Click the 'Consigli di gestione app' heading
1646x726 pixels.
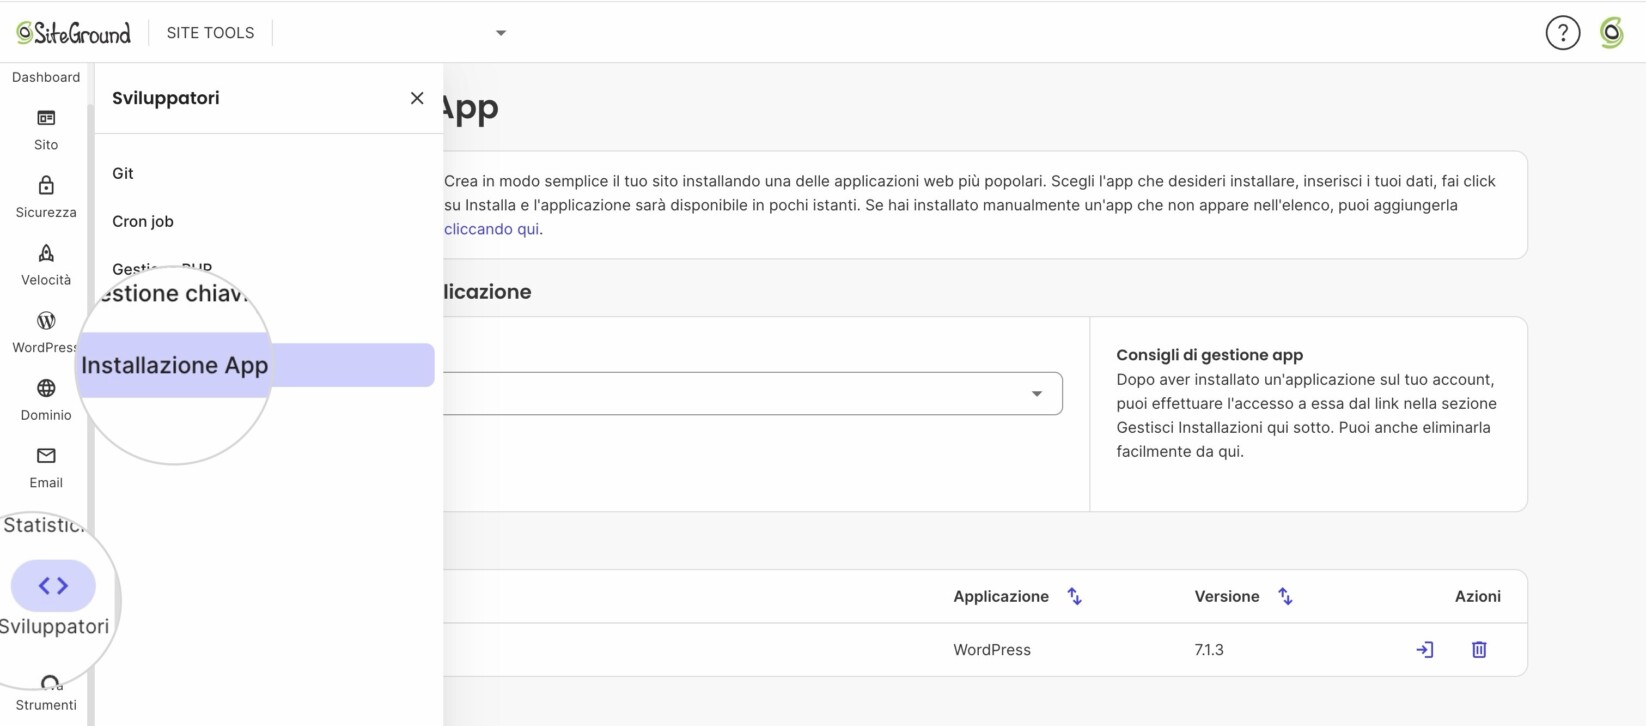click(1209, 355)
